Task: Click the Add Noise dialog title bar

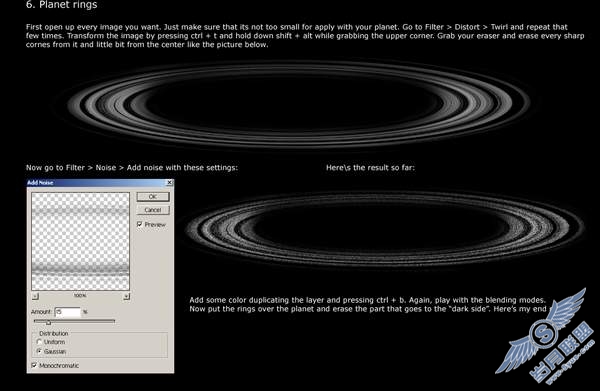Action: pos(100,183)
